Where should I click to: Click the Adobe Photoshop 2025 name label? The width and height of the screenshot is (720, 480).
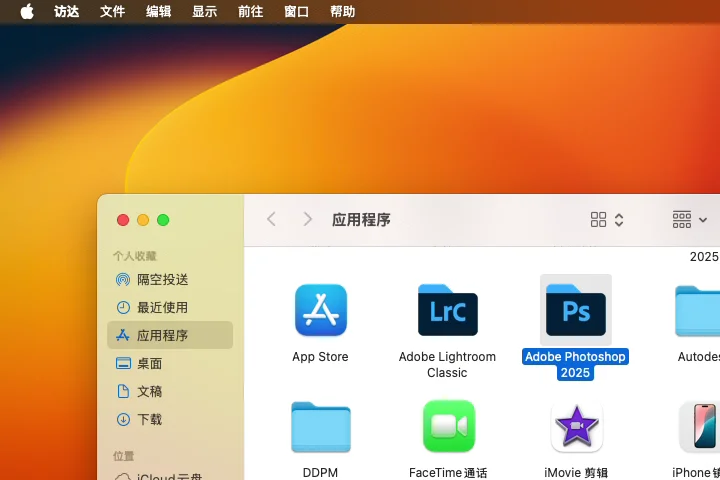(x=575, y=365)
